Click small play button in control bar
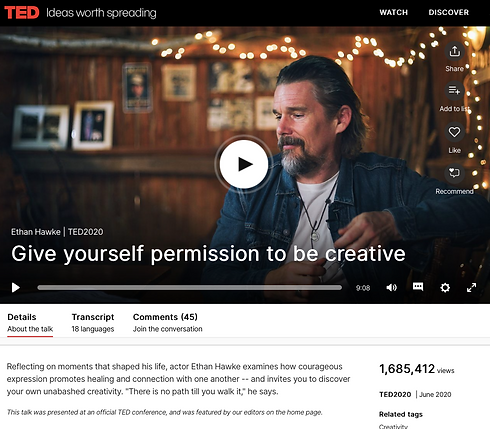490x429 pixels. (x=16, y=287)
